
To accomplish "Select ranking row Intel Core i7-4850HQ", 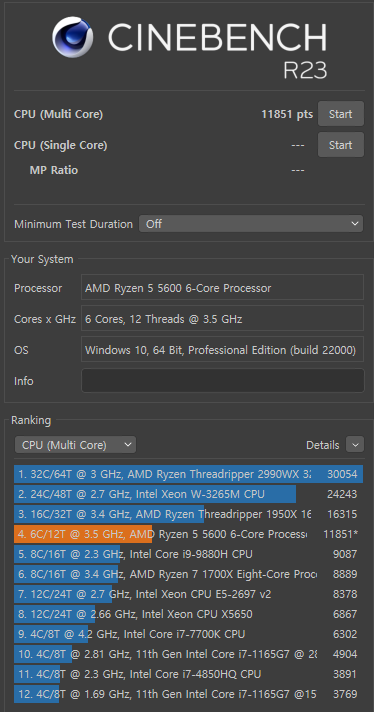I will click(188, 674).
